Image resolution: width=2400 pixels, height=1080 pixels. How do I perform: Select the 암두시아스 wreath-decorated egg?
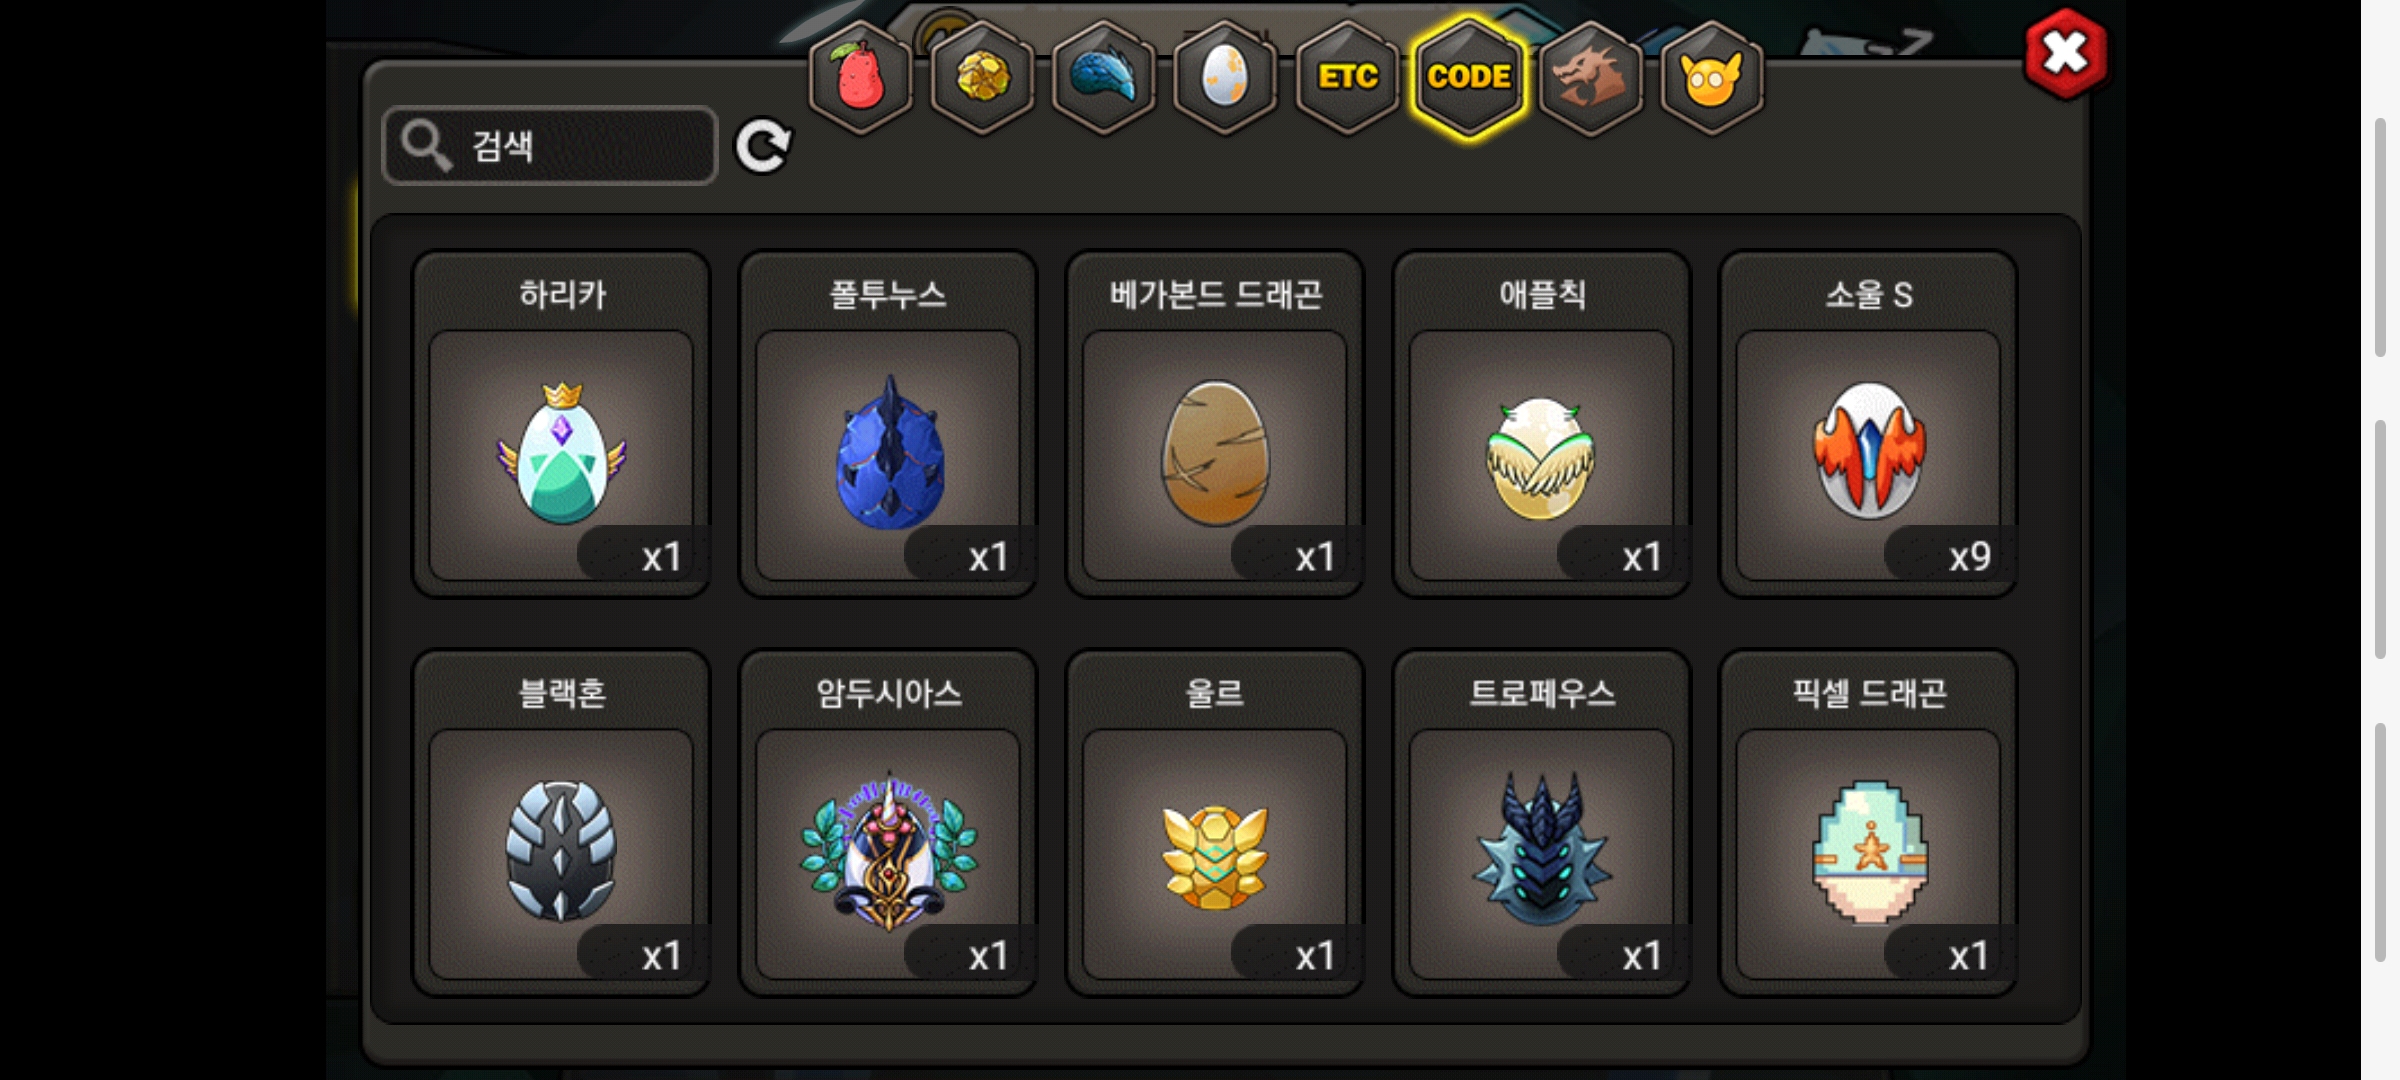point(888,823)
